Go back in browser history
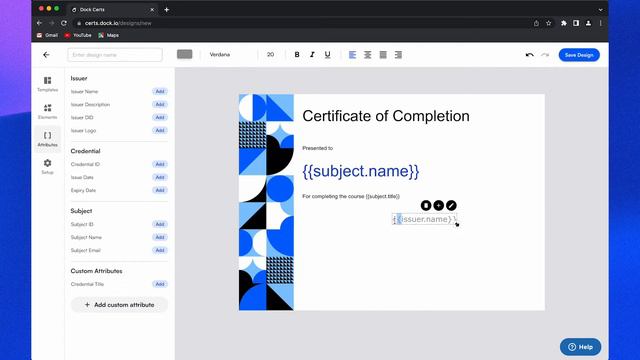 pyautogui.click(x=40, y=23)
